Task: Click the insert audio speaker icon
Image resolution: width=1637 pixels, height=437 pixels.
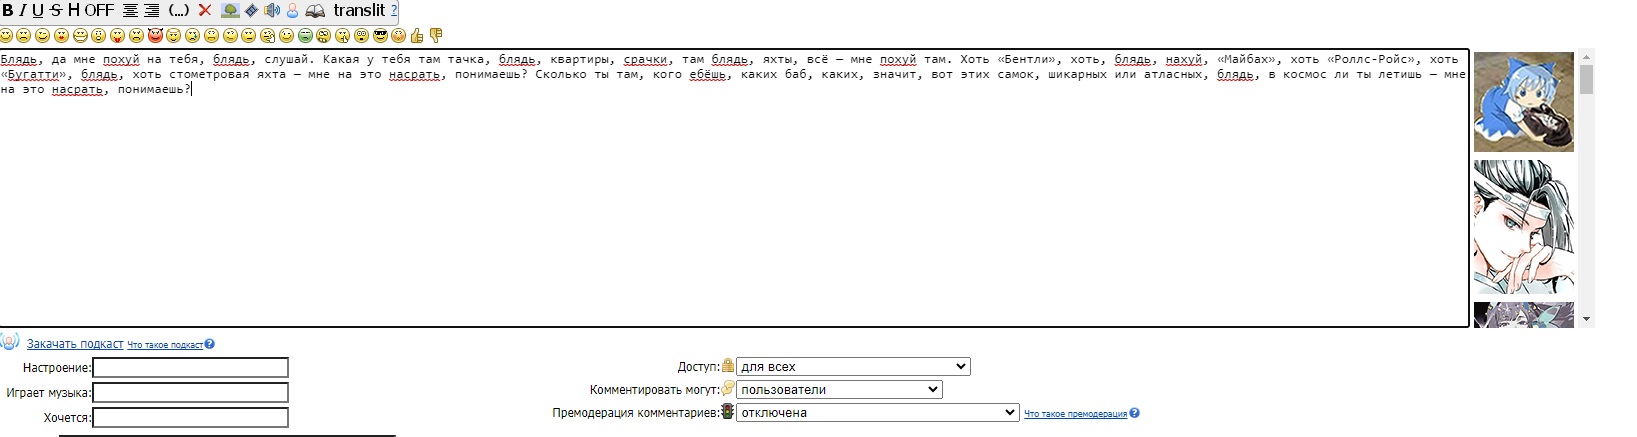Action: [x=271, y=11]
